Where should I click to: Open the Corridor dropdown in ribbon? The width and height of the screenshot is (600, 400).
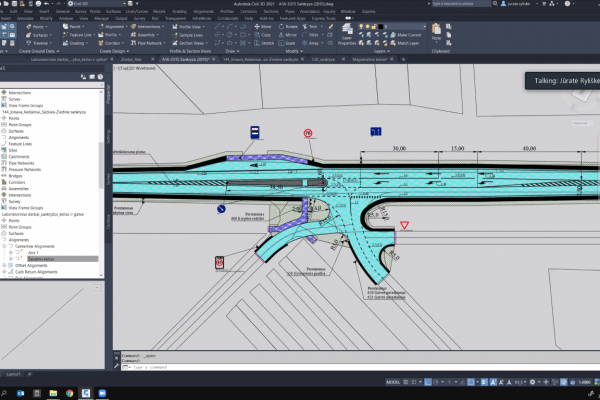pos(111,43)
